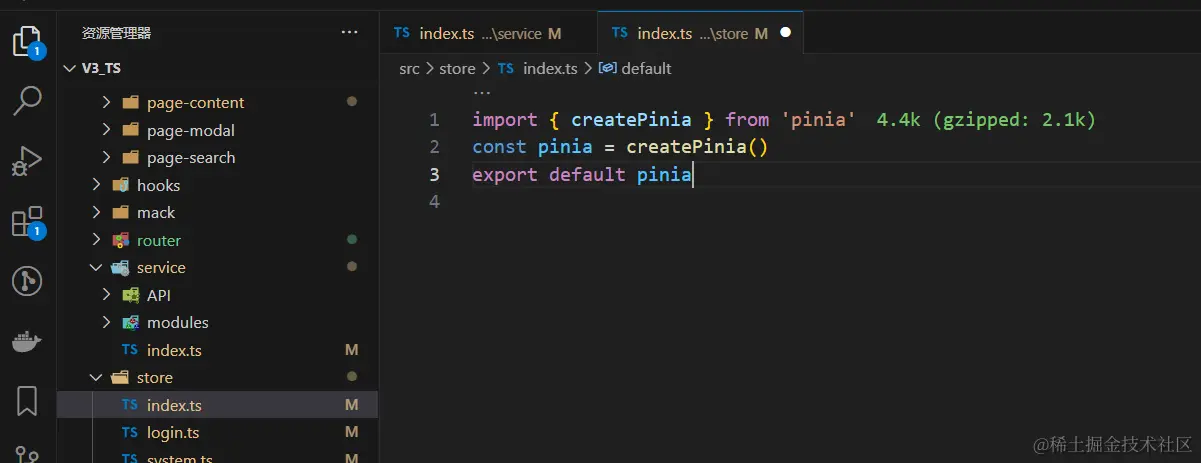Image resolution: width=1201 pixels, height=463 pixels.
Task: Open the Extensions view
Action: click(27, 222)
